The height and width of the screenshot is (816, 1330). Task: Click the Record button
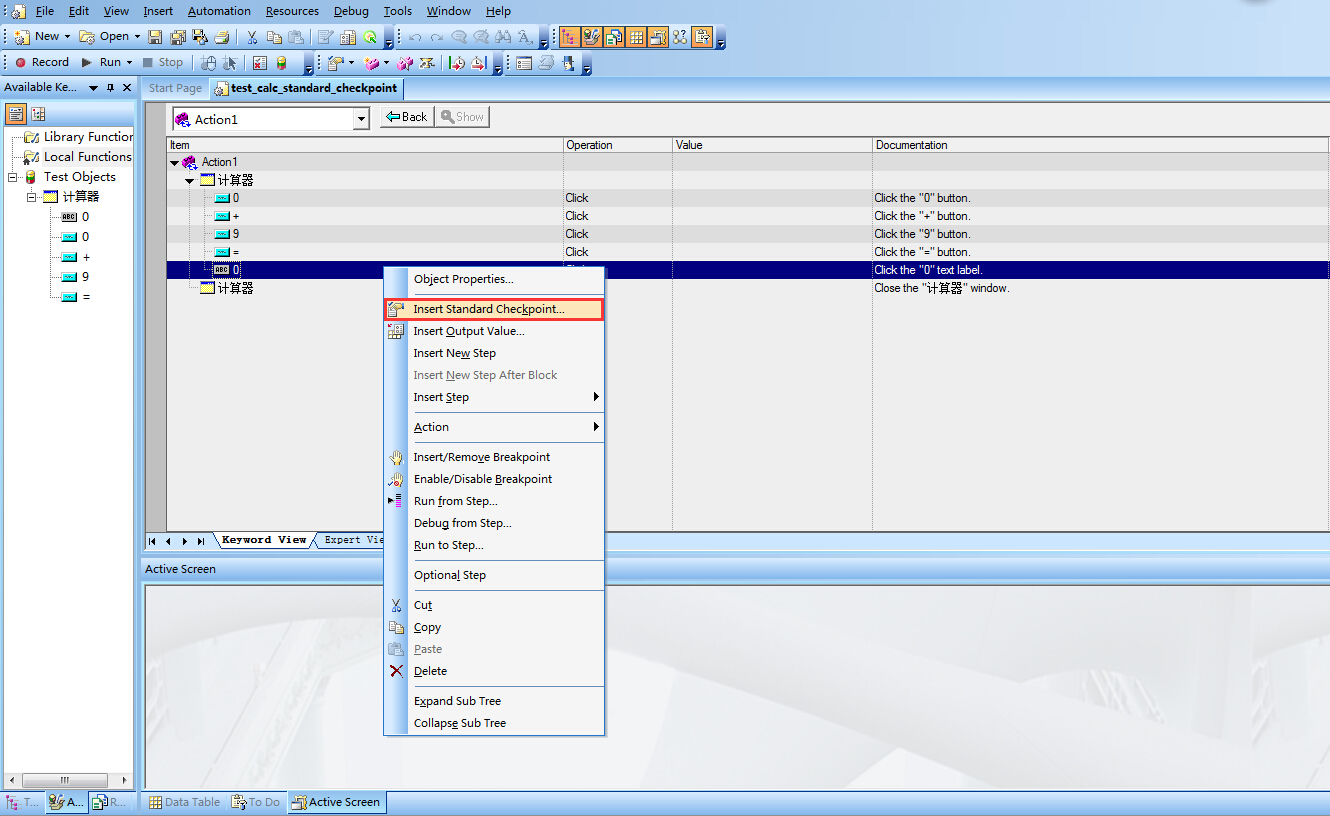[41, 62]
